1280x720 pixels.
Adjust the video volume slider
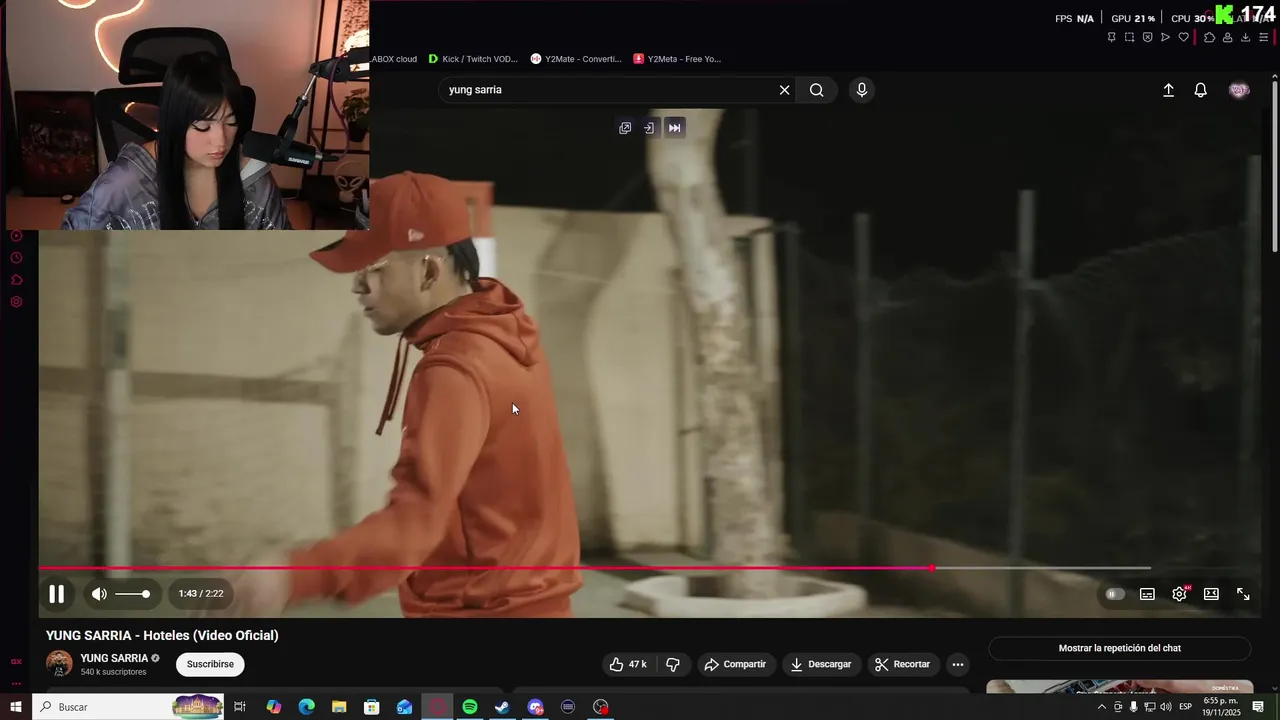132,594
